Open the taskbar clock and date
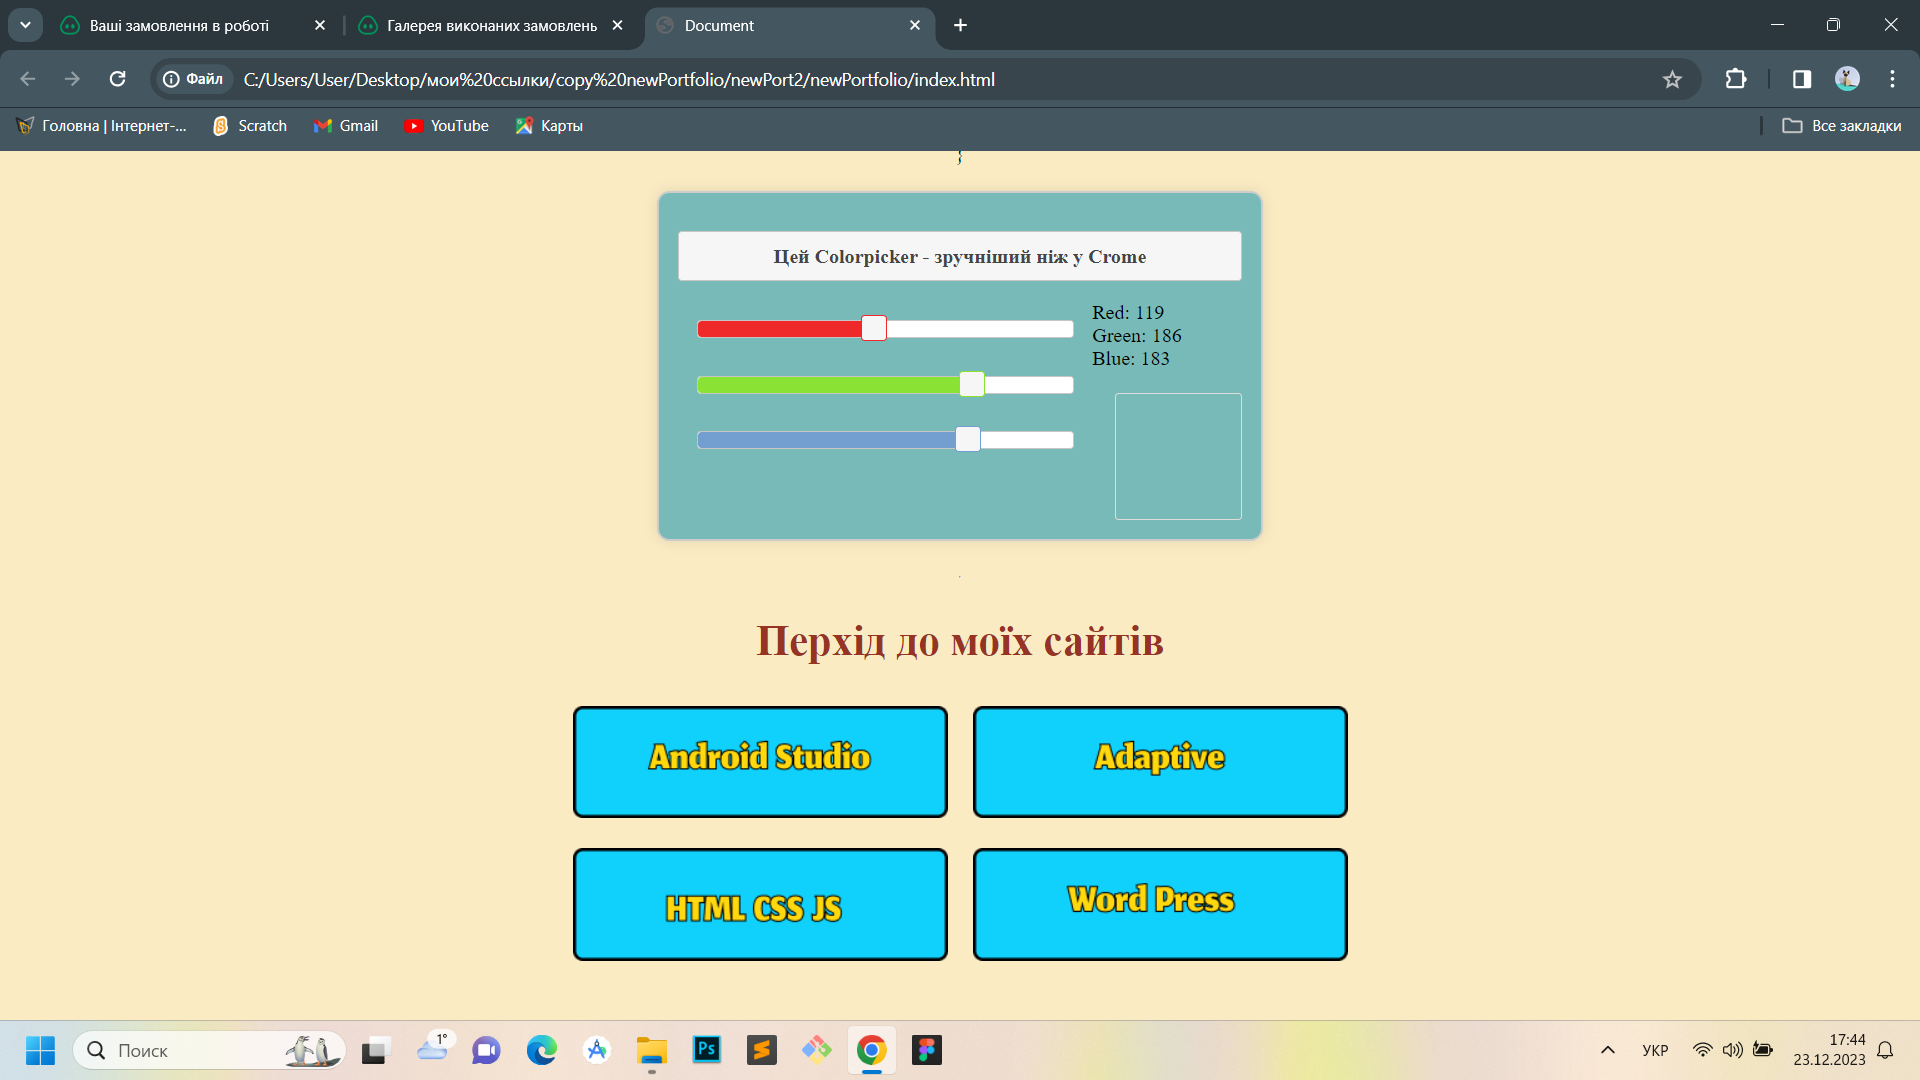The height and width of the screenshot is (1080, 1920). 1829,1050
